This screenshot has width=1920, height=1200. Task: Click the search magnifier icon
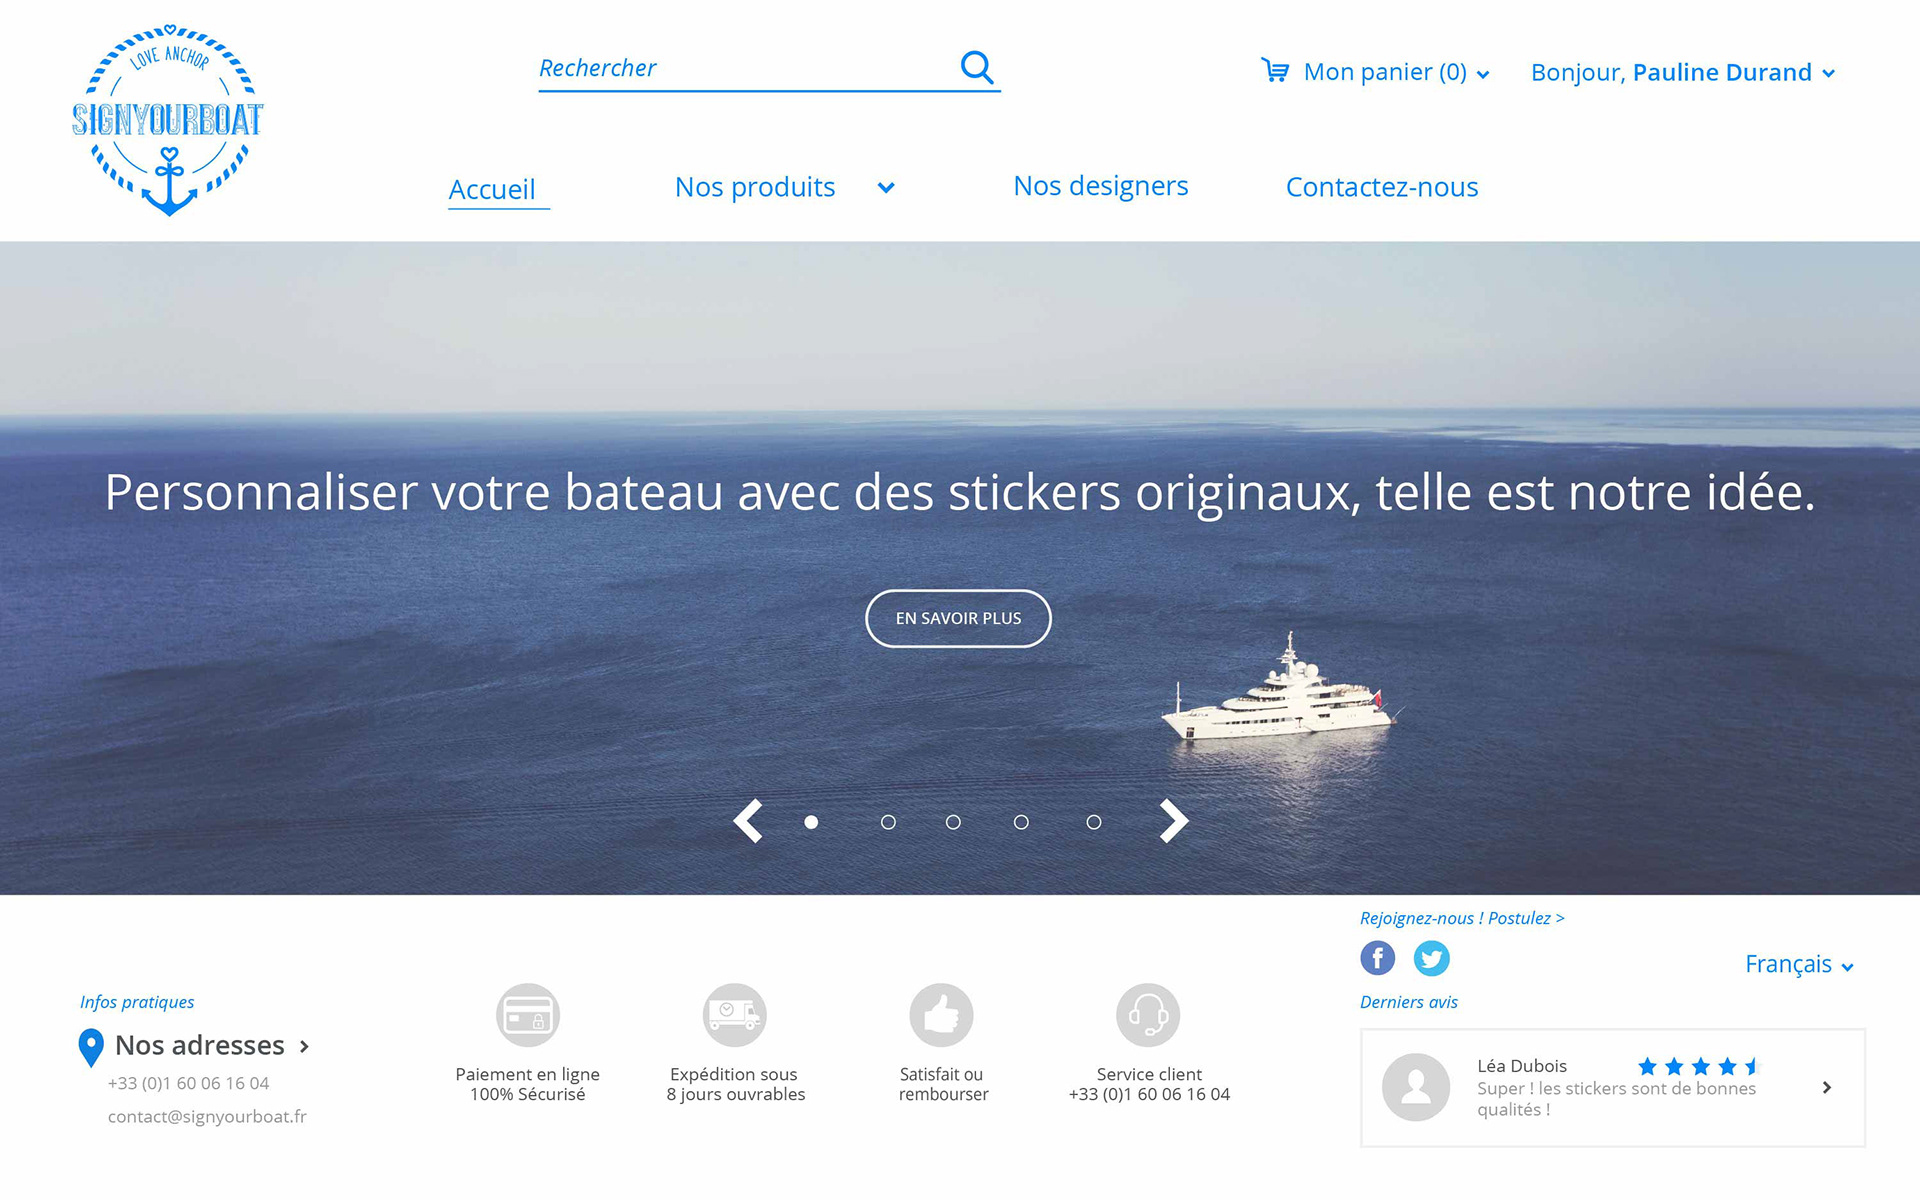pos(977,67)
